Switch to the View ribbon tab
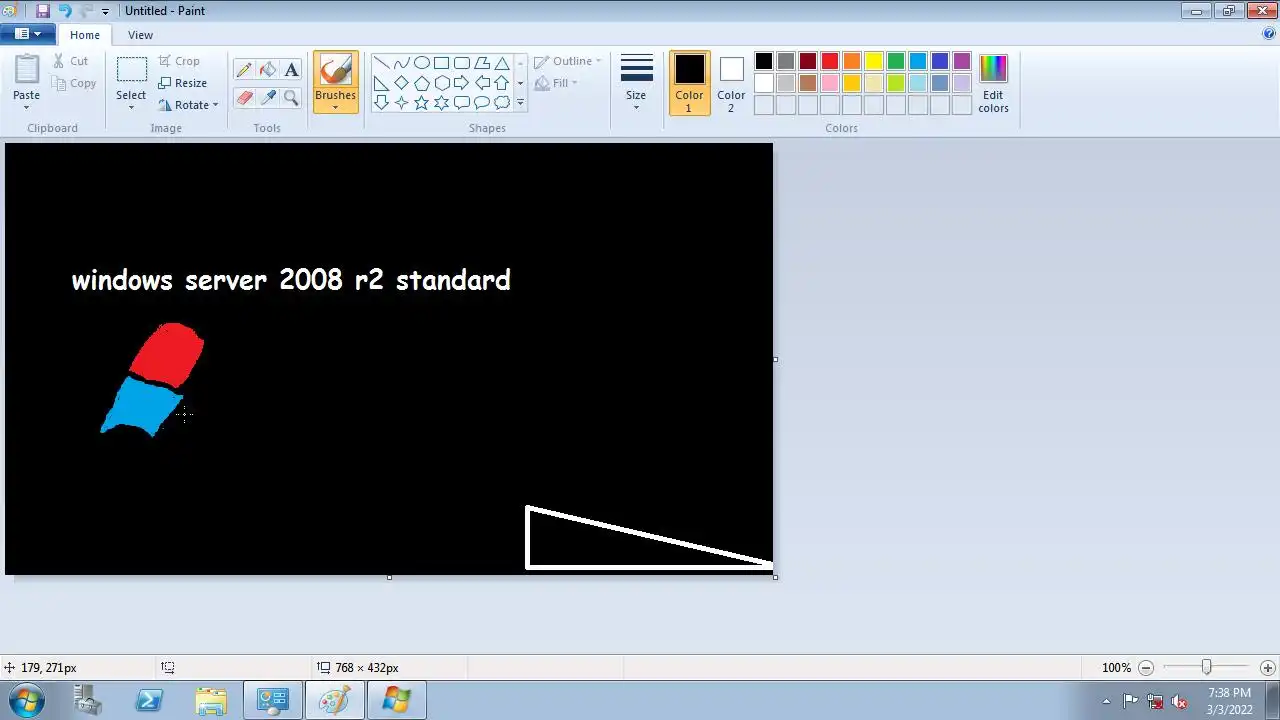This screenshot has height=720, width=1280. click(140, 35)
